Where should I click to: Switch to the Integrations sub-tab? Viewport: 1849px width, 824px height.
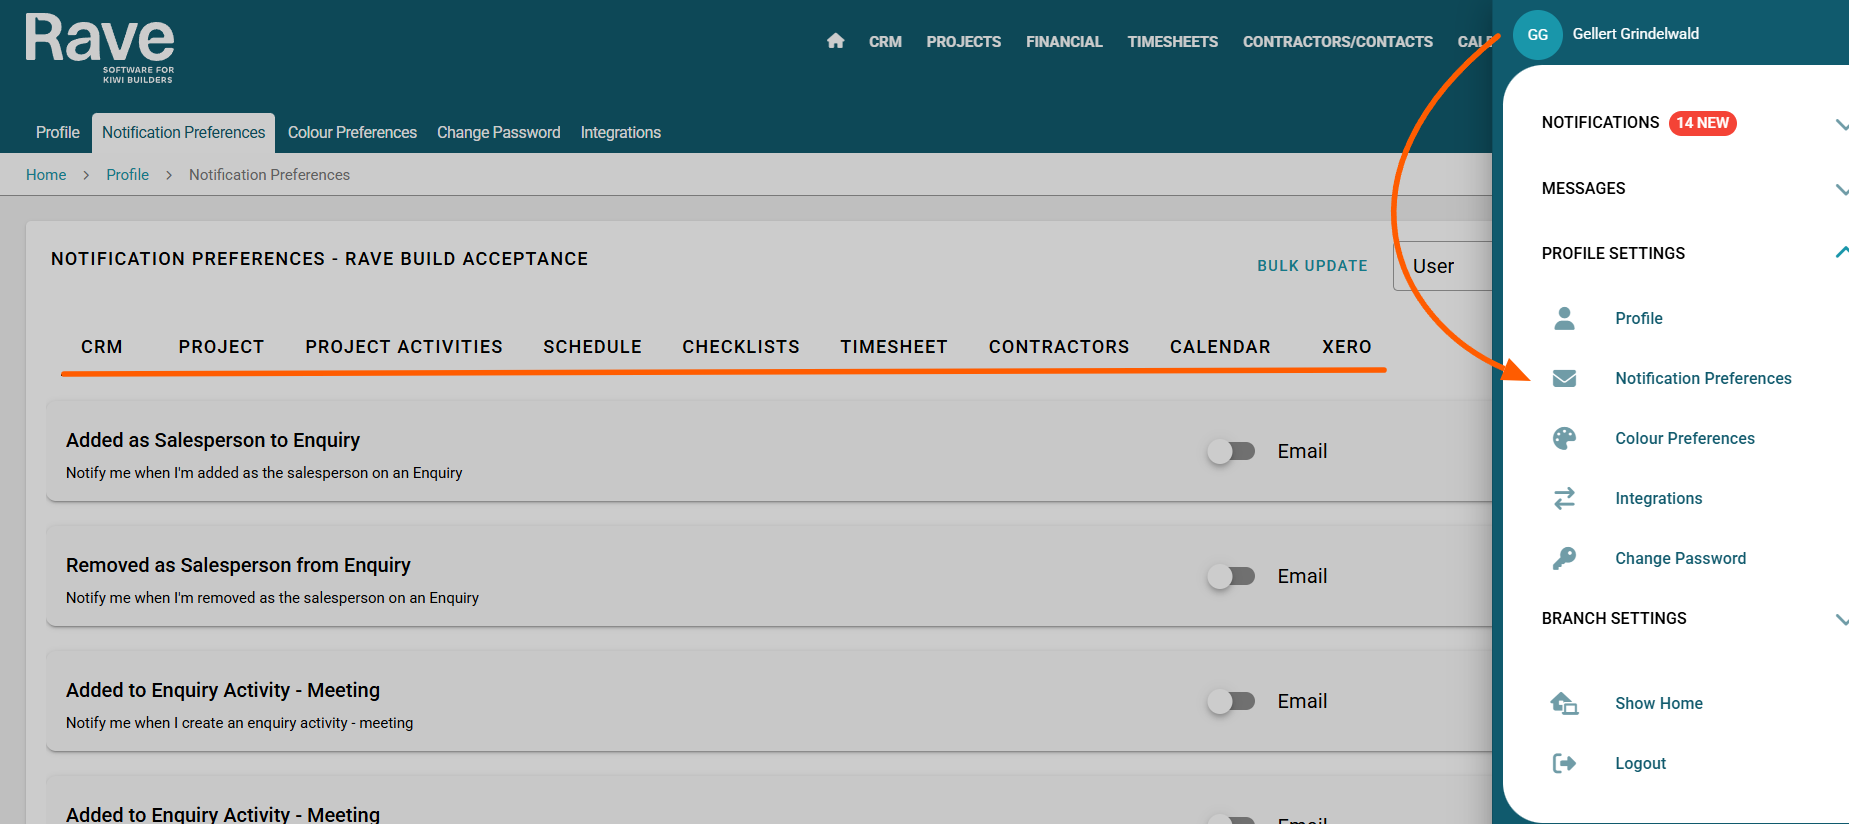tap(621, 133)
